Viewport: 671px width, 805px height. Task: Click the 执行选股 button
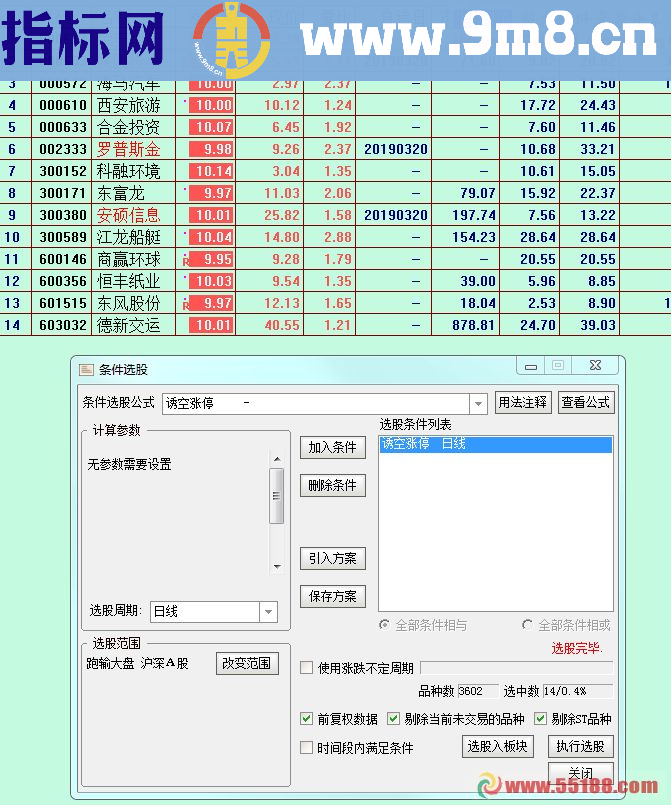click(x=580, y=746)
